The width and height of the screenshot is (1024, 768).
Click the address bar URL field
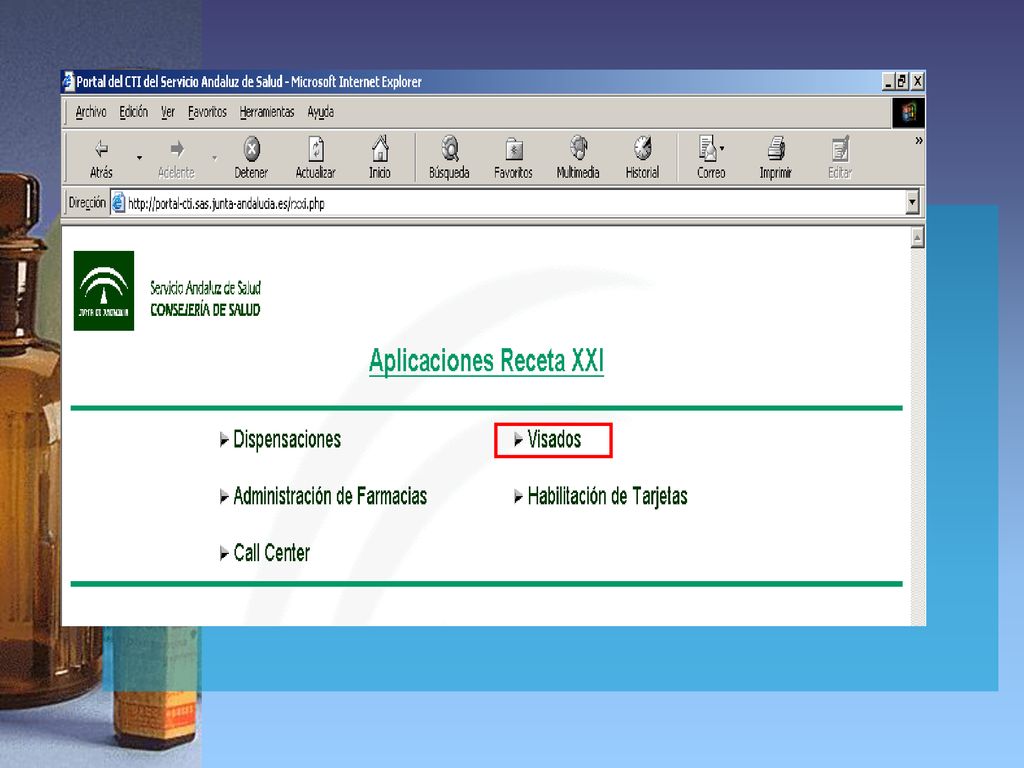[x=515, y=204]
